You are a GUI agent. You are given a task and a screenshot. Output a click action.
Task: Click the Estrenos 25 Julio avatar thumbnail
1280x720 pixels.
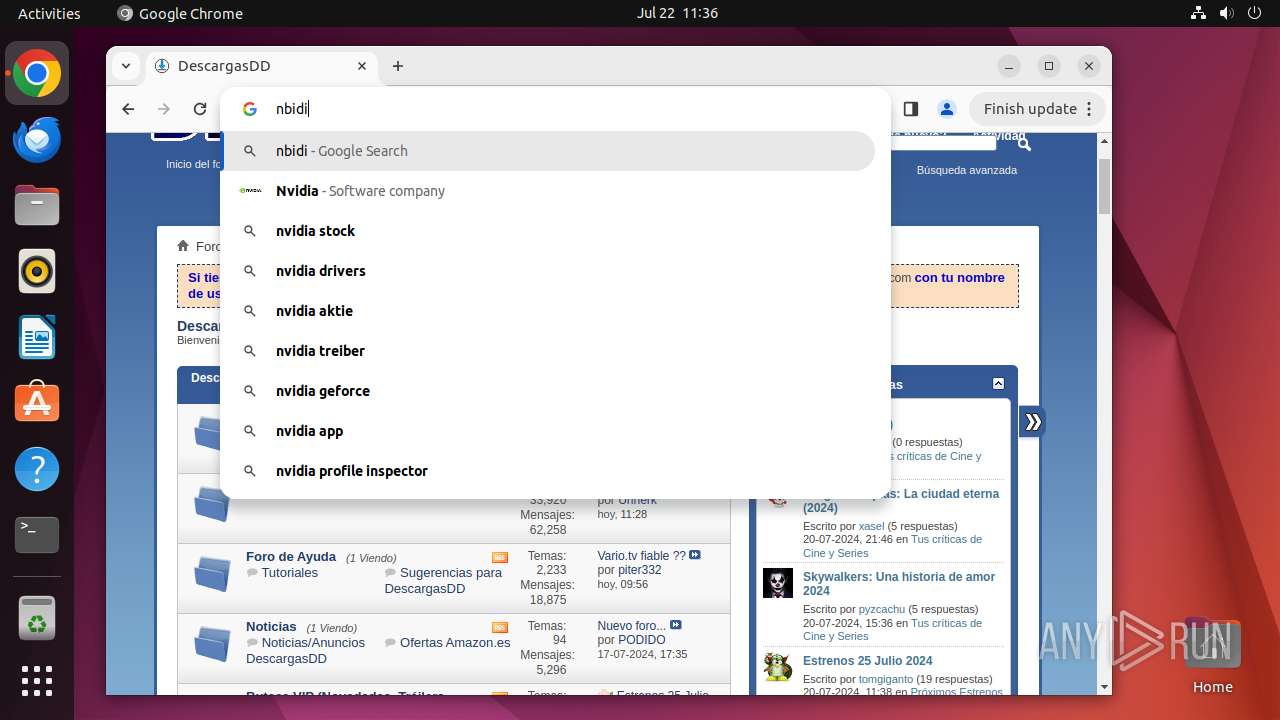[x=778, y=667]
